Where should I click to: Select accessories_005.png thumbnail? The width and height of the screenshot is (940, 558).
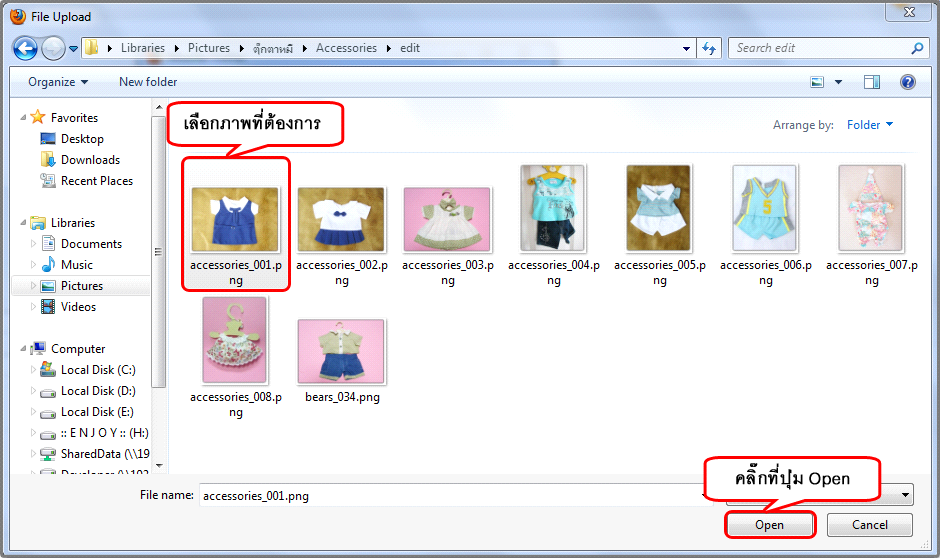pos(659,208)
